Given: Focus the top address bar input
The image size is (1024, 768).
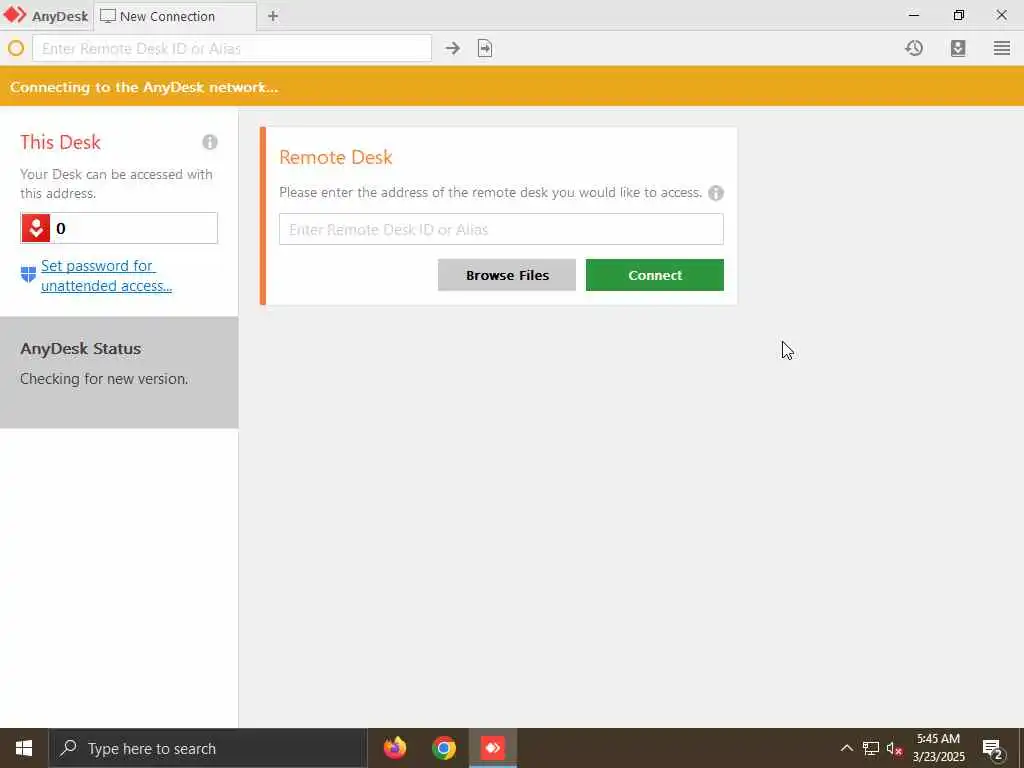Looking at the screenshot, I should (232, 48).
